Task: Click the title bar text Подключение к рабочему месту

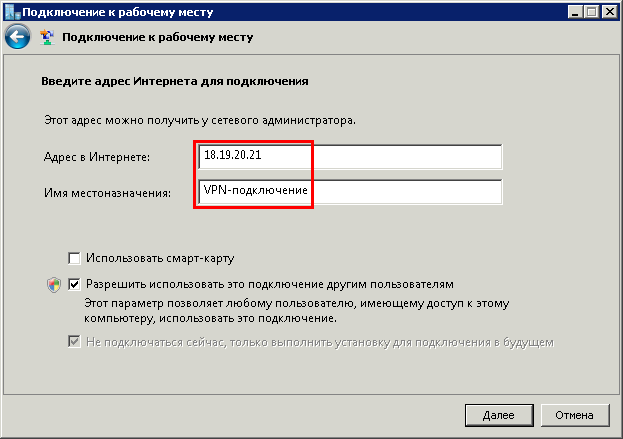Action: pyautogui.click(x=118, y=12)
